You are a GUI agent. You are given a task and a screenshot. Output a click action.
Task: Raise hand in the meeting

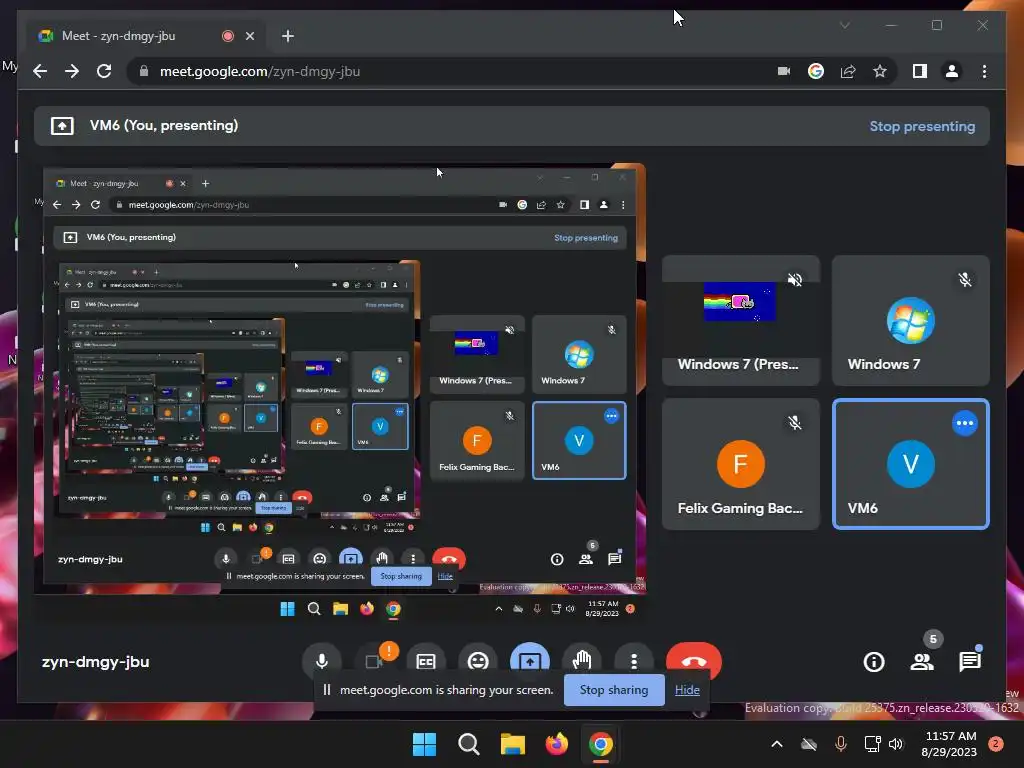[582, 662]
